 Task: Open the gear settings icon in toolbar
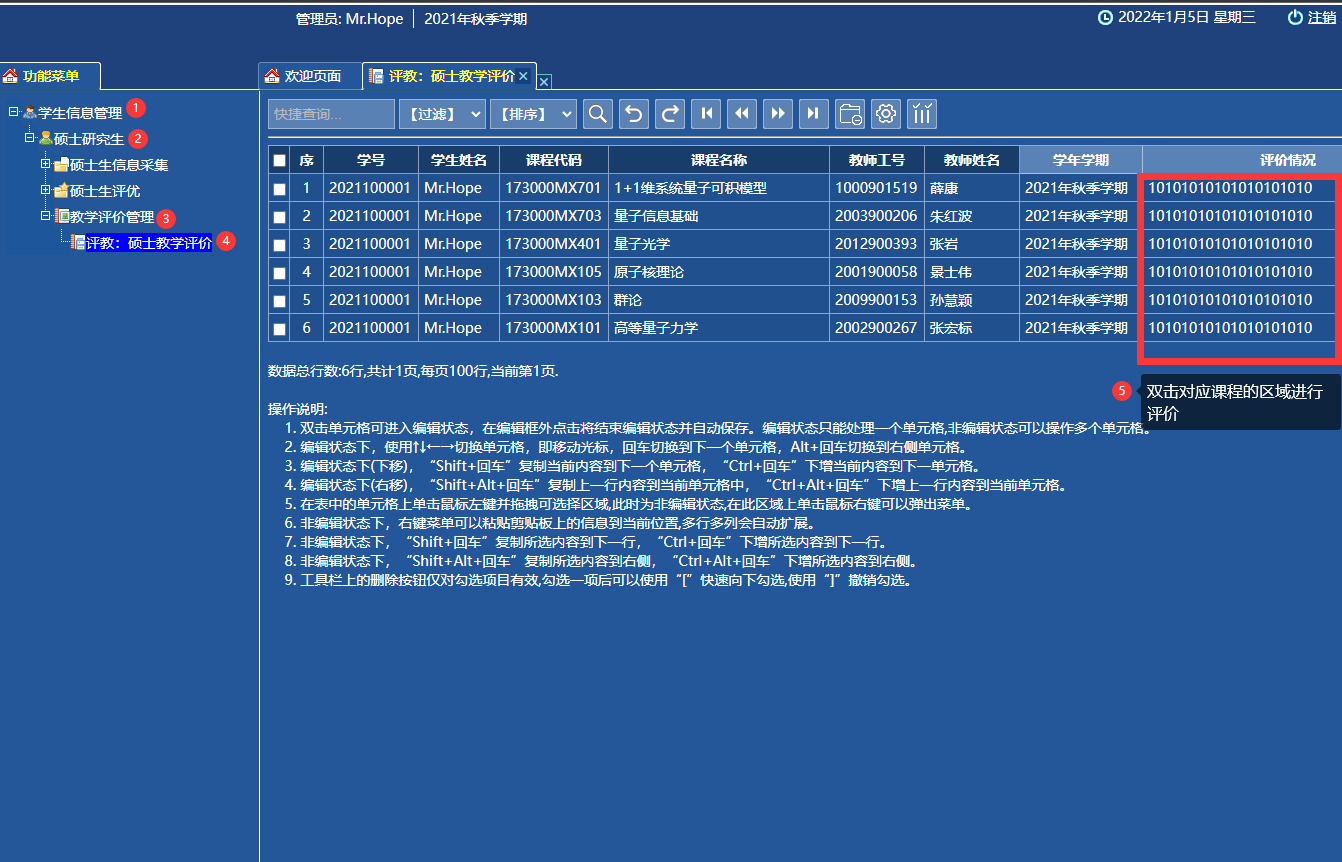click(886, 114)
